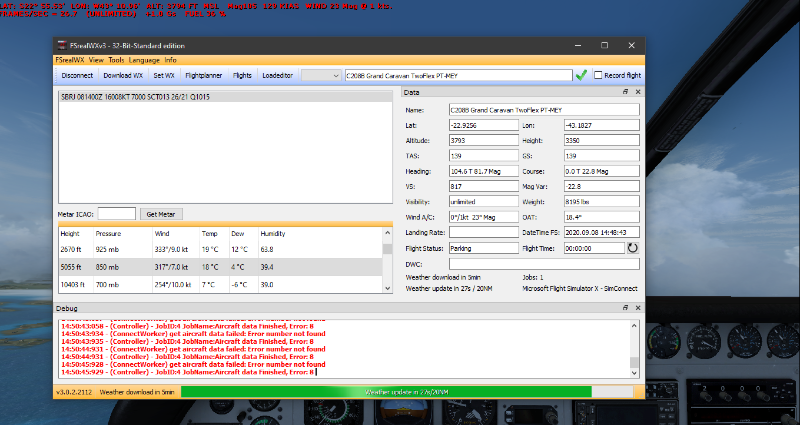Open the Tools menu
This screenshot has height=425, width=800.
[116, 60]
